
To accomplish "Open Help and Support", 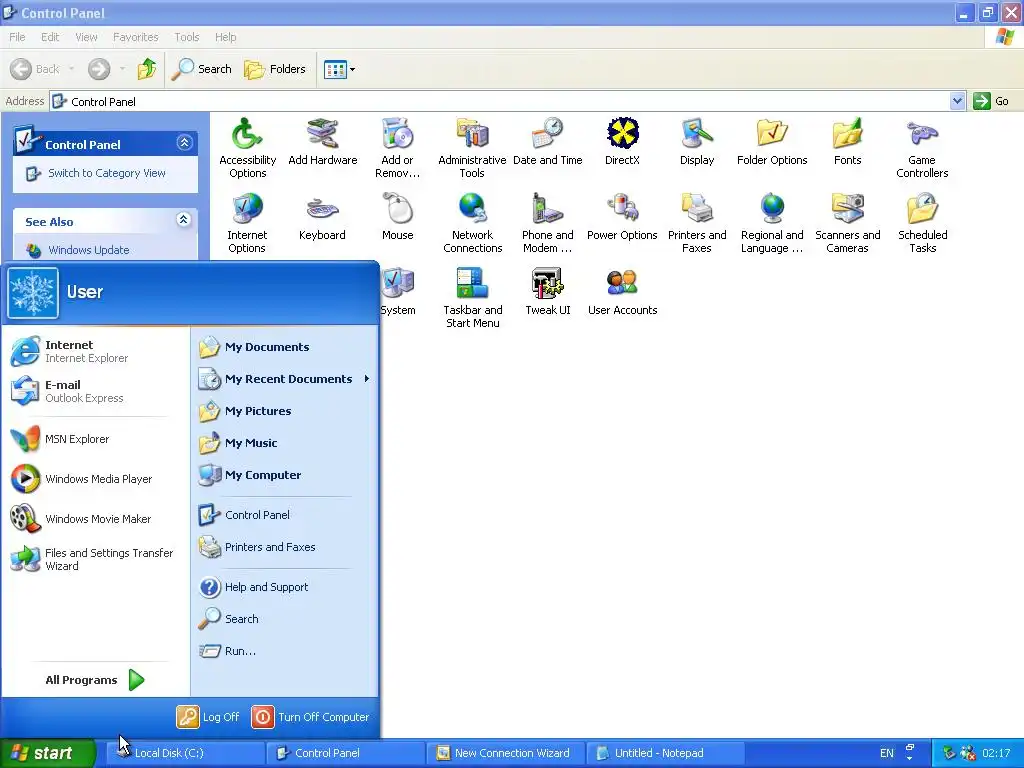I will 285,586.
